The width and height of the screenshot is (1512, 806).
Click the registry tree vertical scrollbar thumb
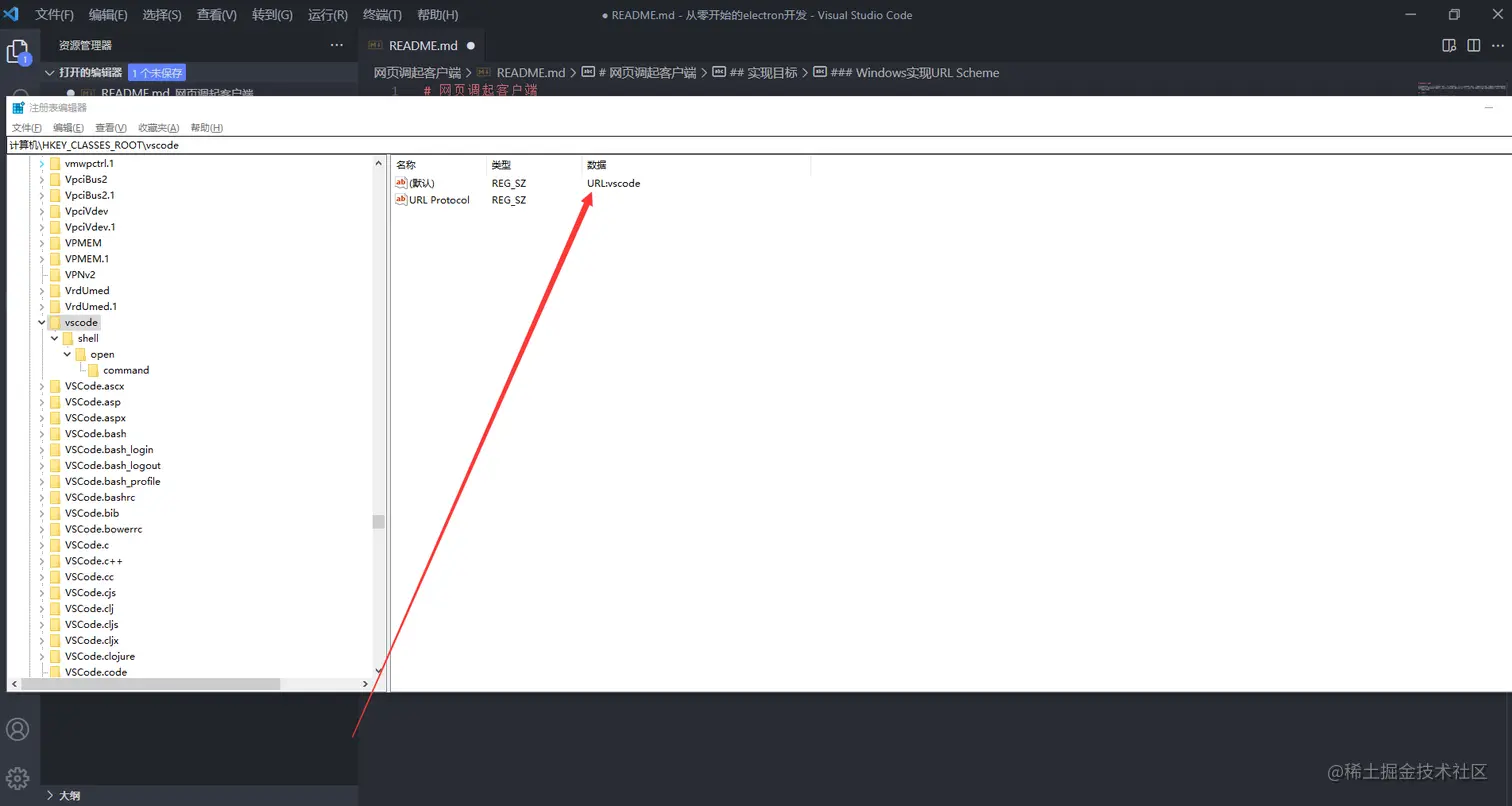tap(378, 522)
